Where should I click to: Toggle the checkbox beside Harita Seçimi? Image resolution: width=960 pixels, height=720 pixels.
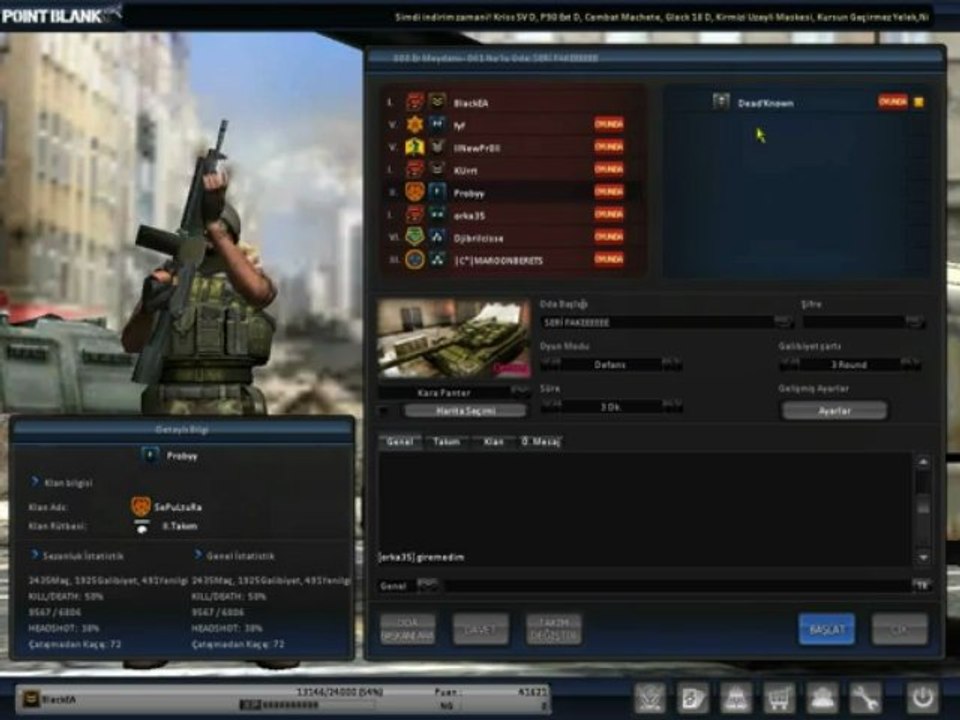click(384, 411)
